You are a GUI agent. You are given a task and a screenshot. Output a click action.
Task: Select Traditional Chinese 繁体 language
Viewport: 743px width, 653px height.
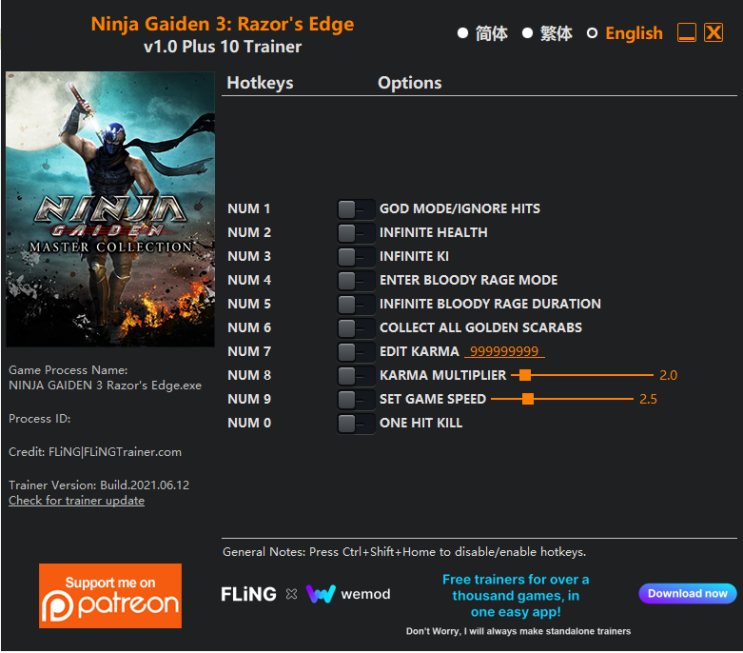coord(547,33)
